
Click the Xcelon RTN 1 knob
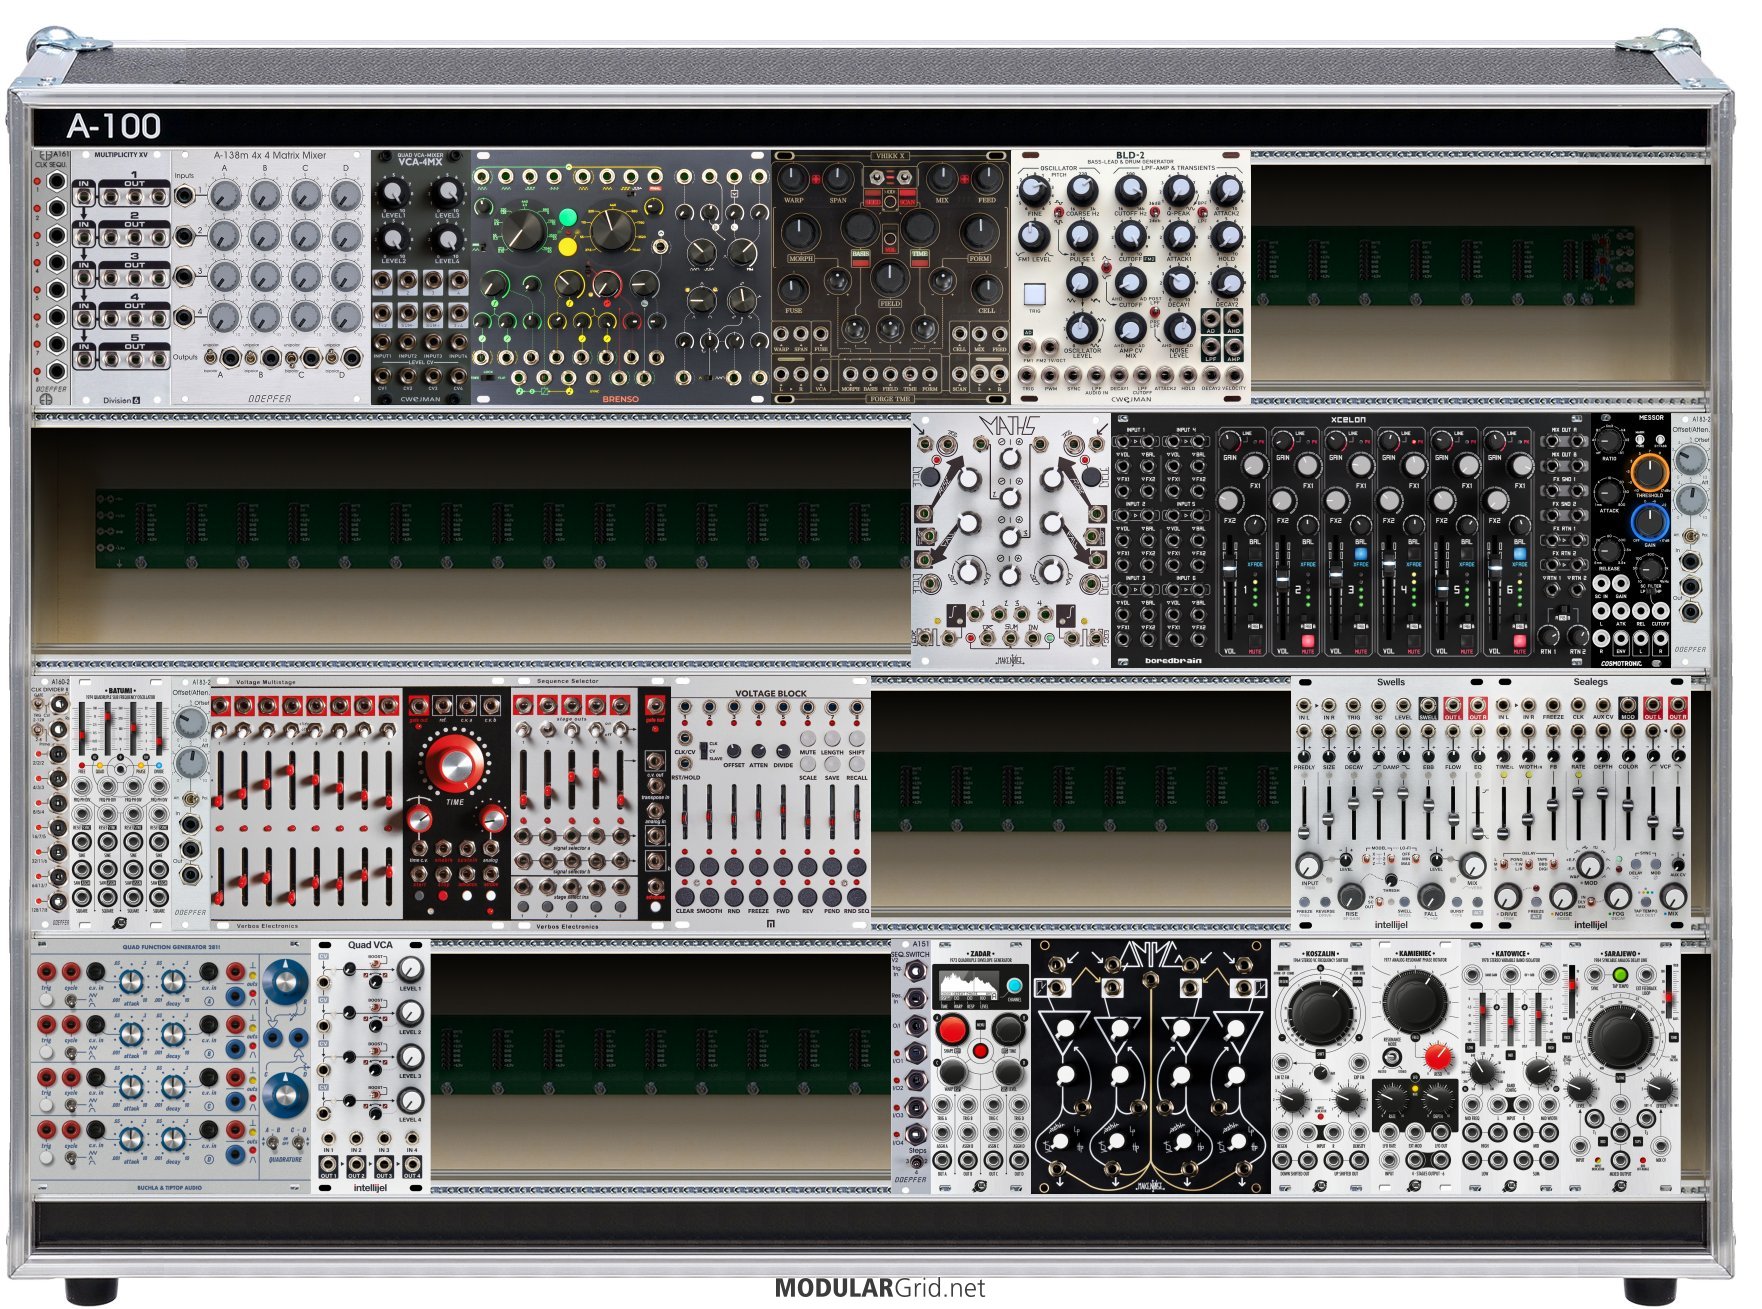tap(1550, 635)
